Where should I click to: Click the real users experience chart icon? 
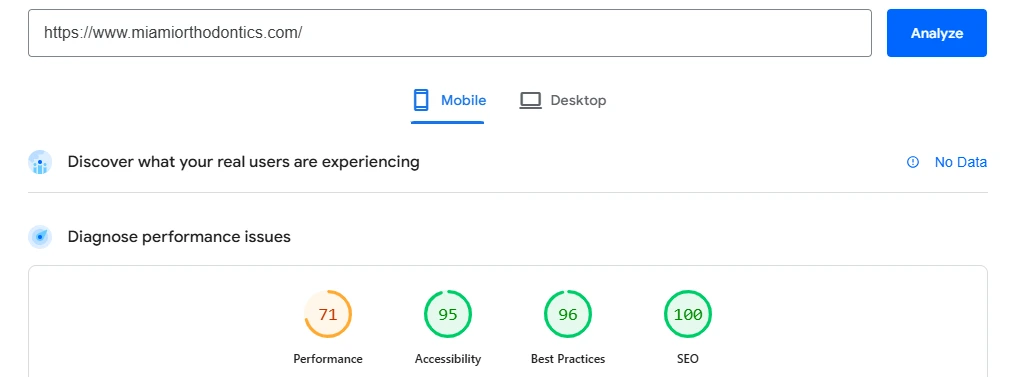point(40,162)
